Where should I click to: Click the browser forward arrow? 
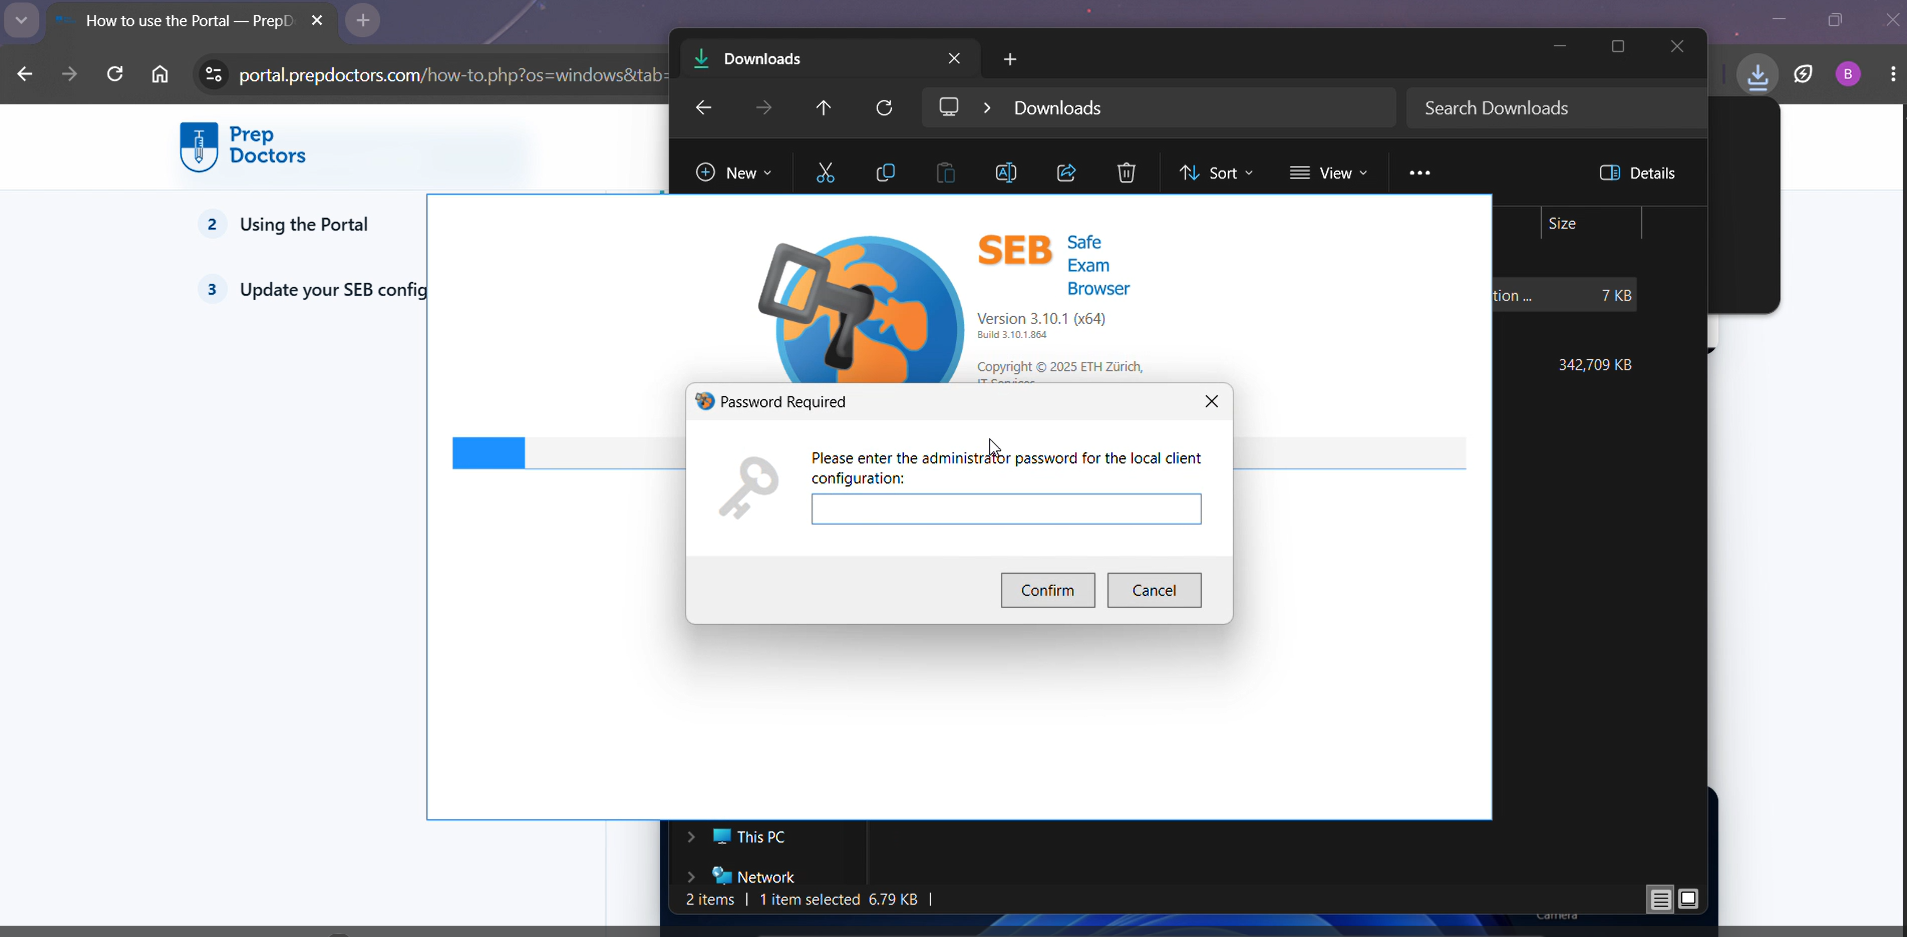tap(69, 75)
